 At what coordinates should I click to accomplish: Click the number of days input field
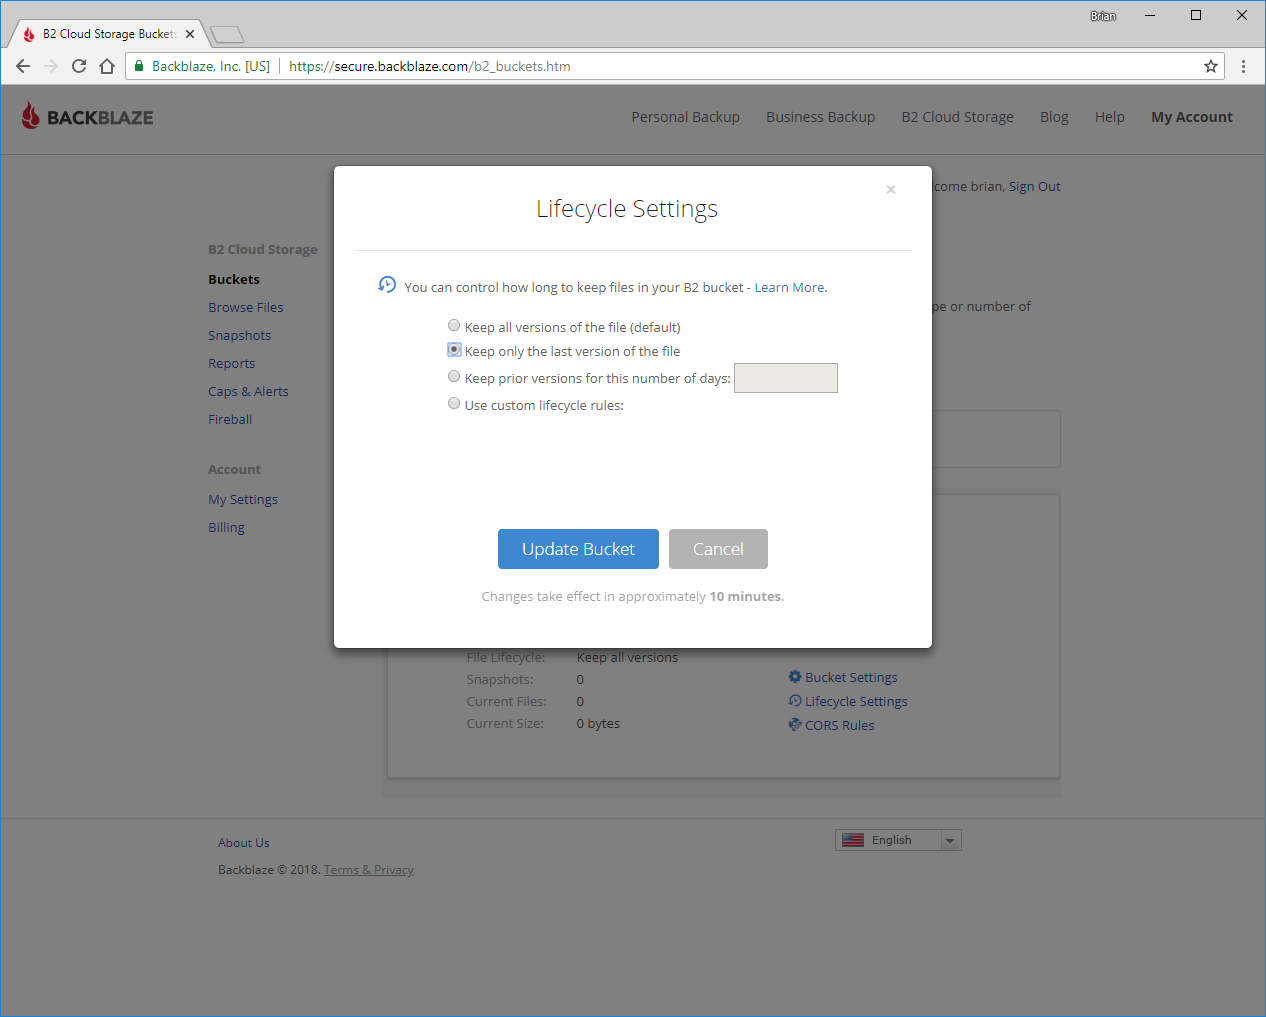785,378
